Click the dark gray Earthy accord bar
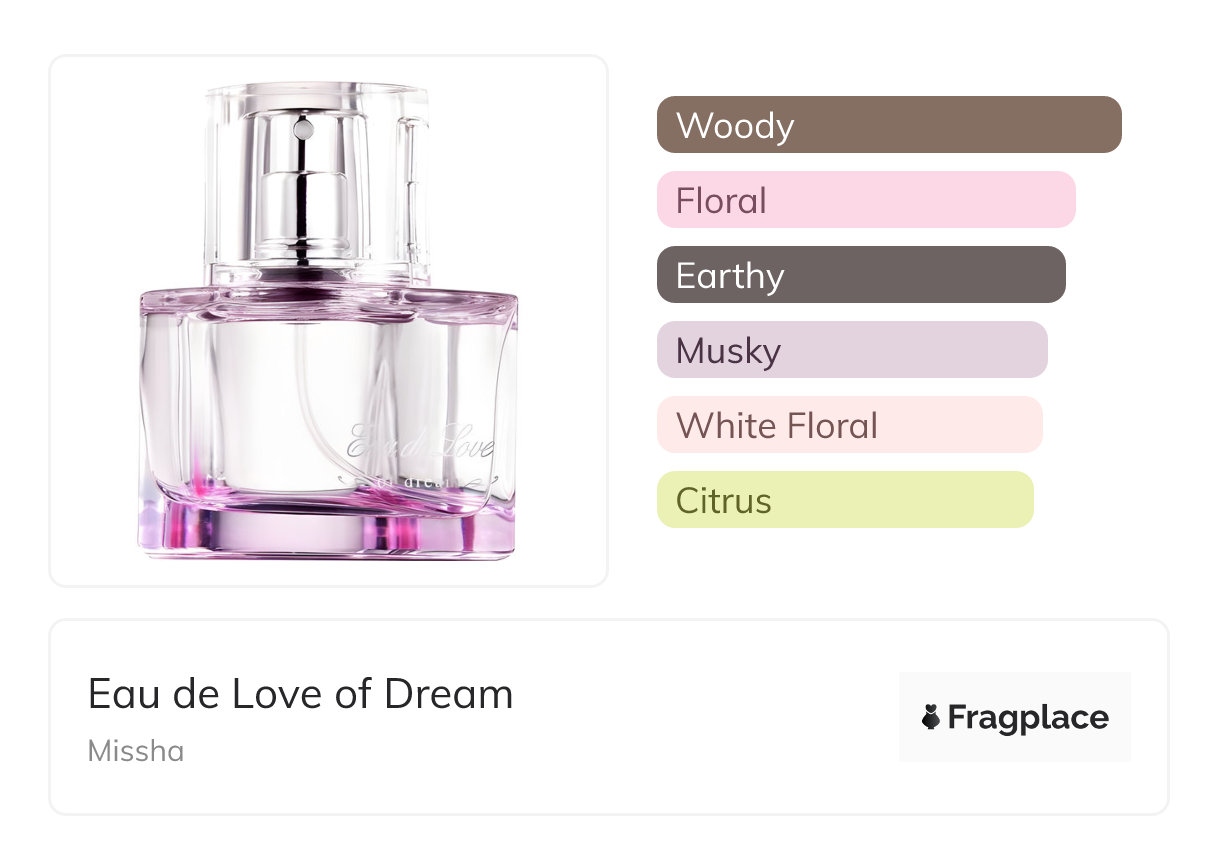The width and height of the screenshot is (1218, 864). click(x=861, y=275)
